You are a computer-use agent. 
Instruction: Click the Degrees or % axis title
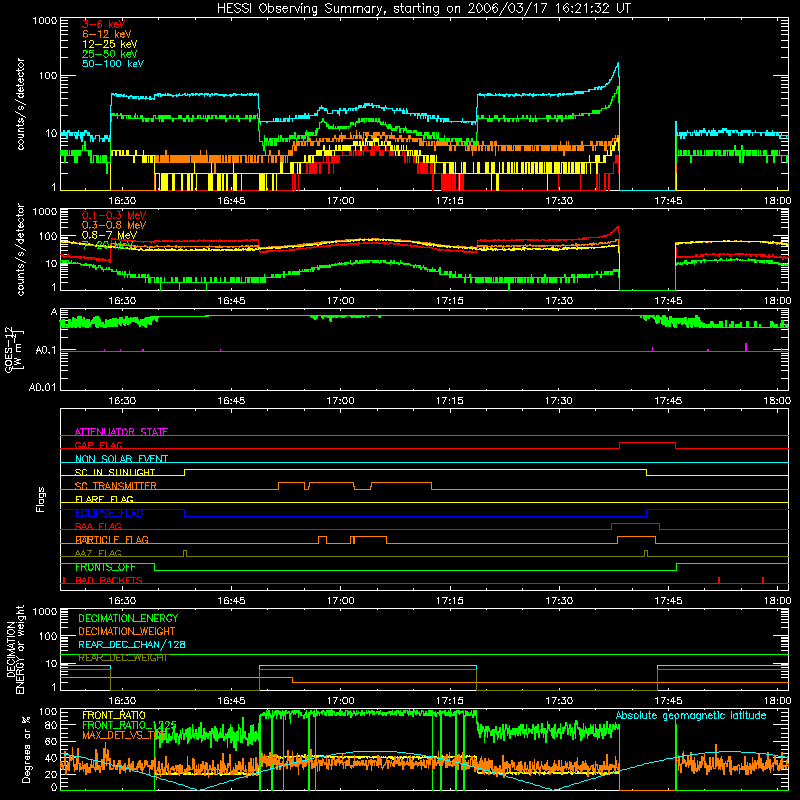tap(26, 749)
